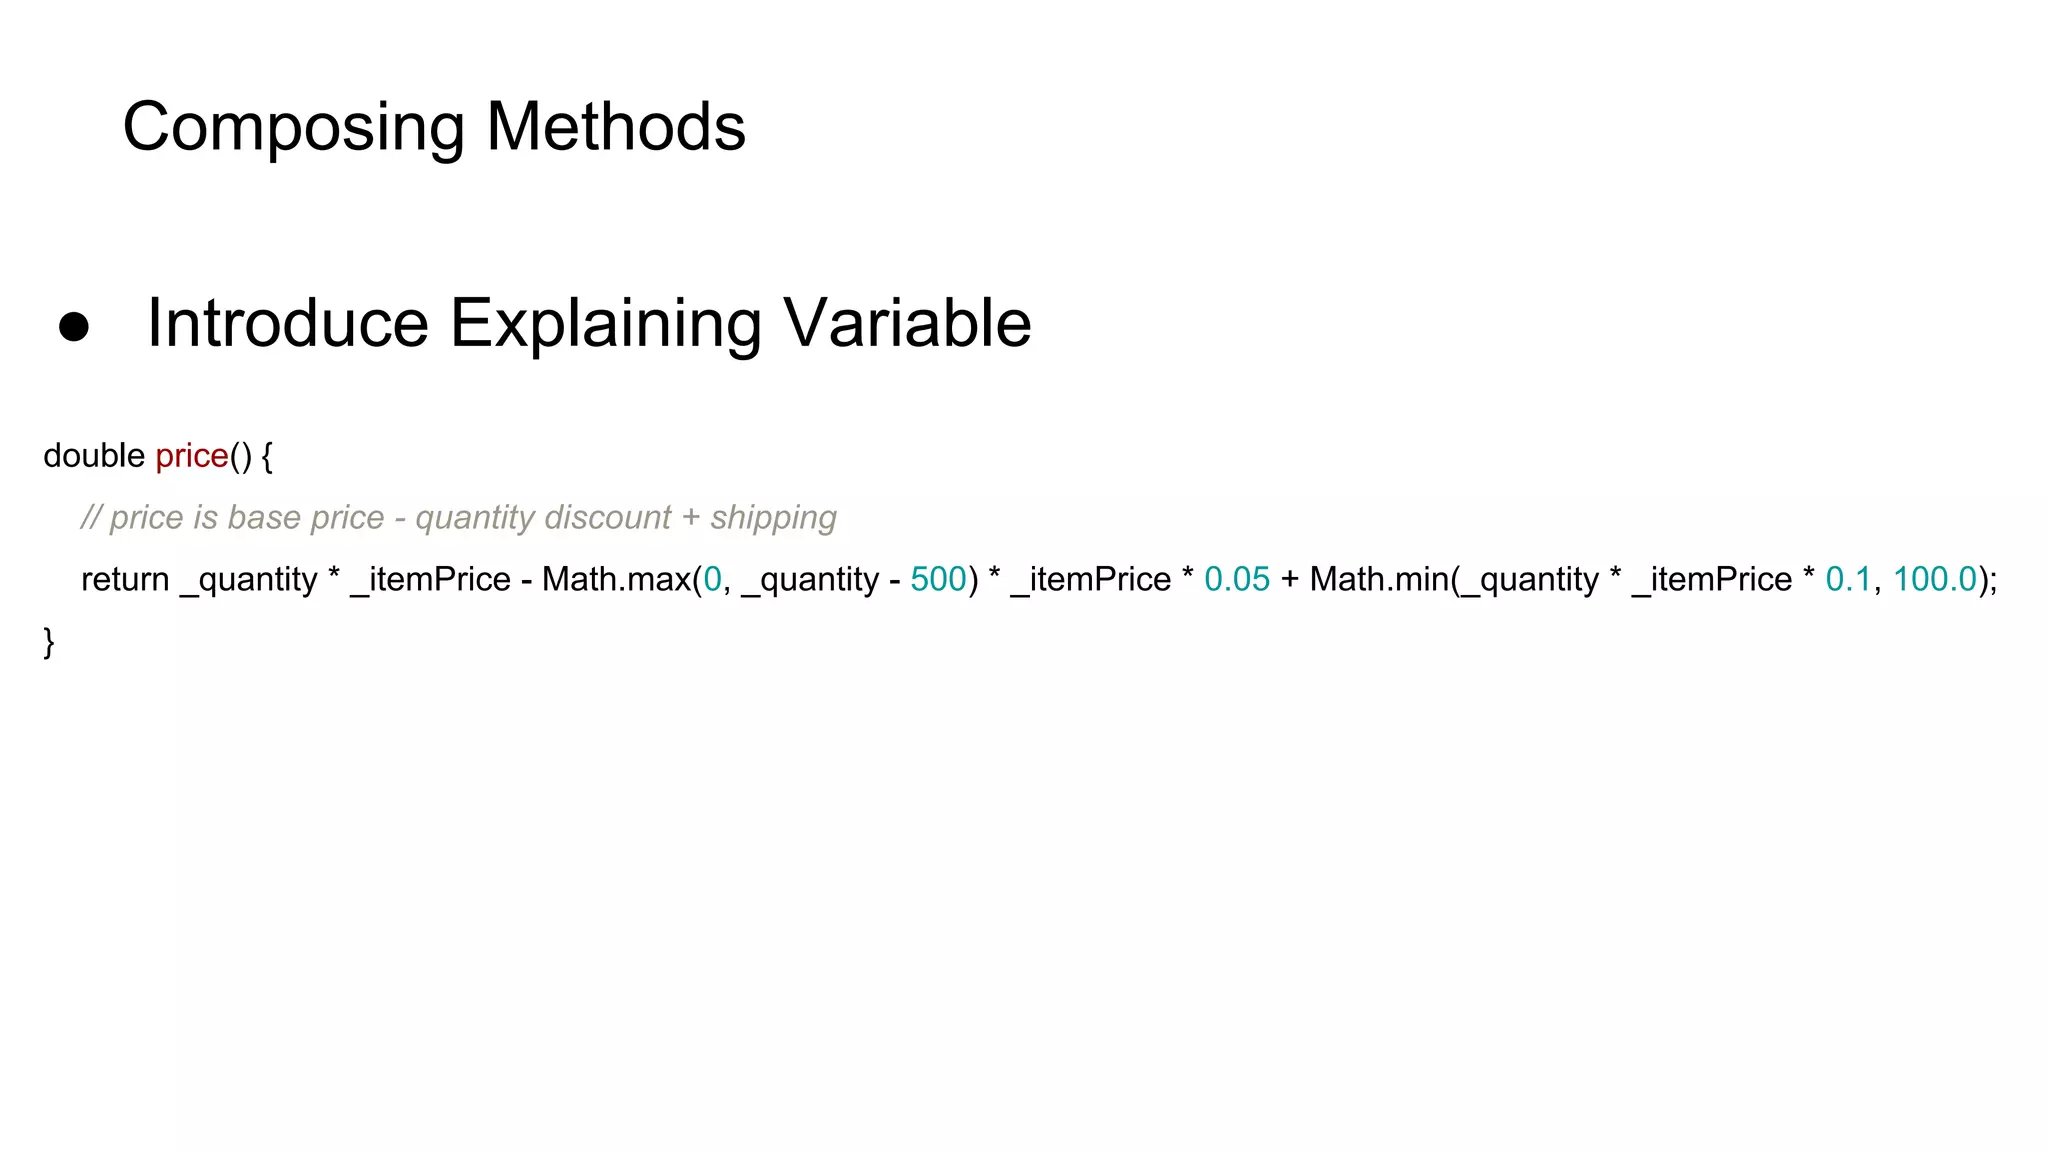Image resolution: width=2048 pixels, height=1152 pixels.
Task: Click the word "shipping" in the comment
Action: (x=773, y=518)
